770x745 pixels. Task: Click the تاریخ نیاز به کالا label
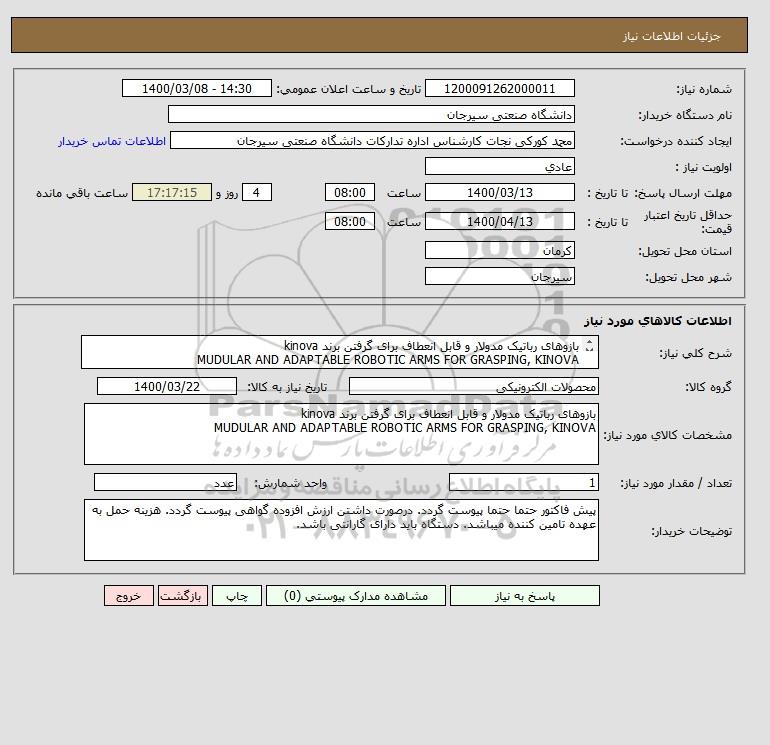287,387
